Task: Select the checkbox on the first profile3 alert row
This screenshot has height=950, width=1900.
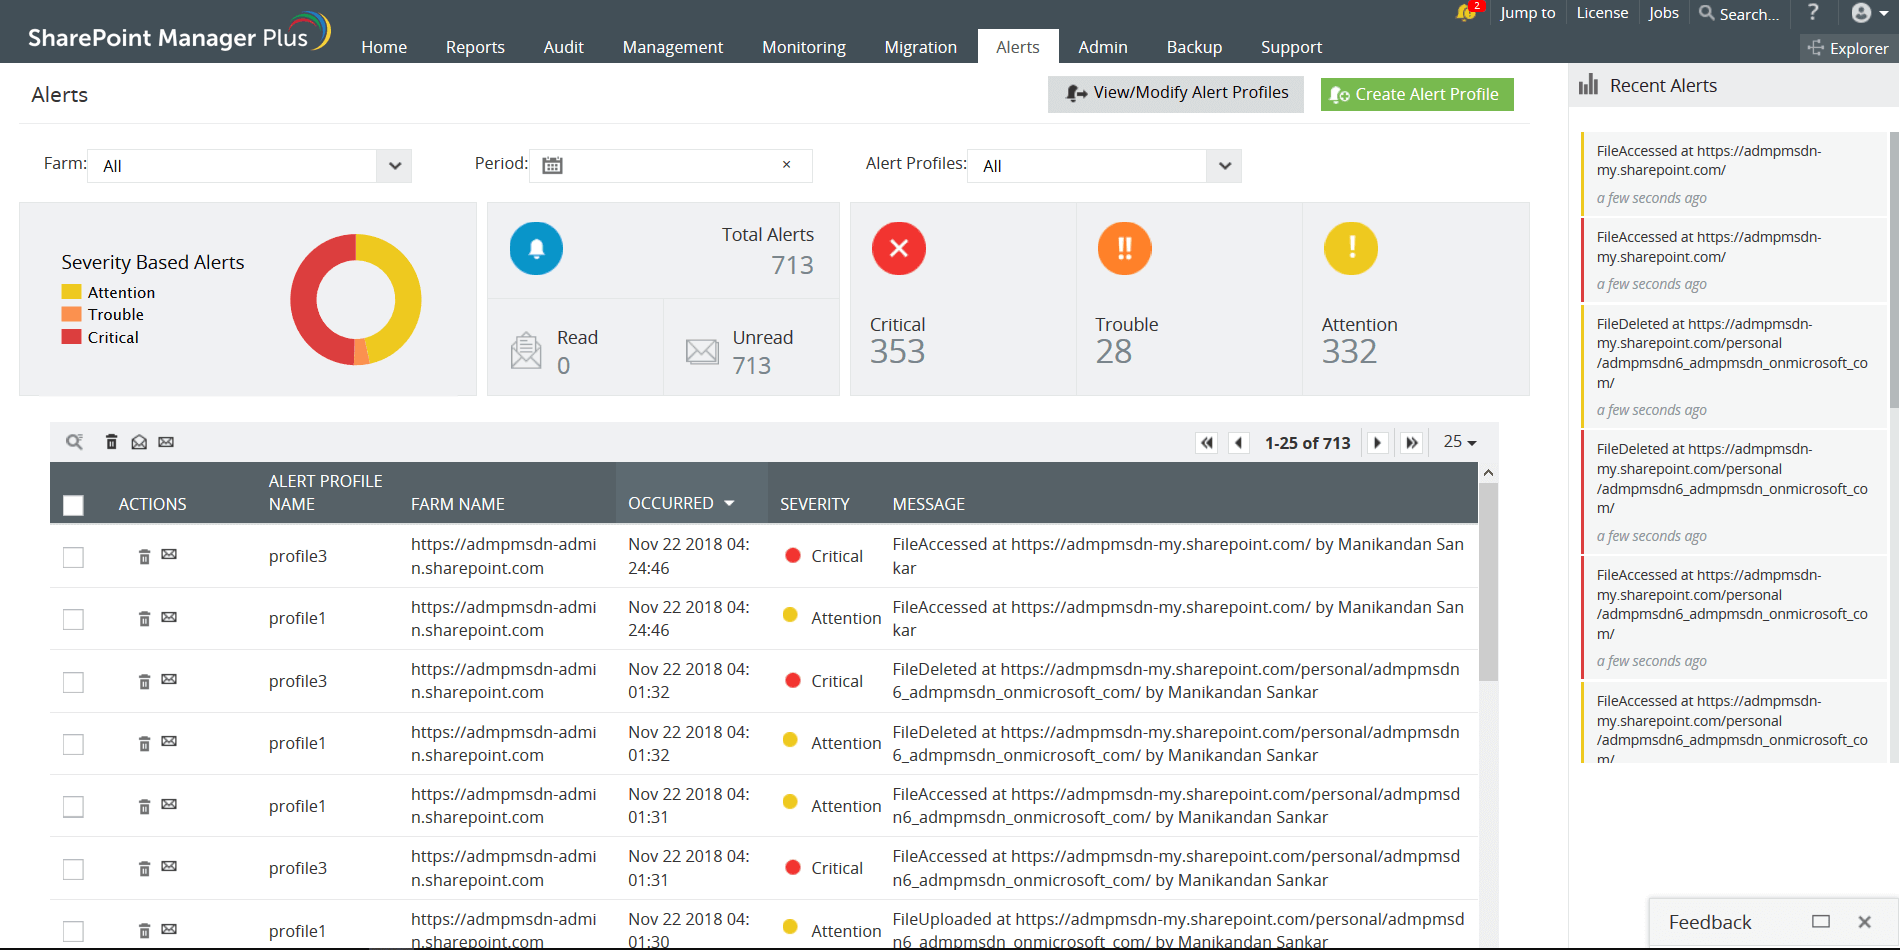Action: 73,557
